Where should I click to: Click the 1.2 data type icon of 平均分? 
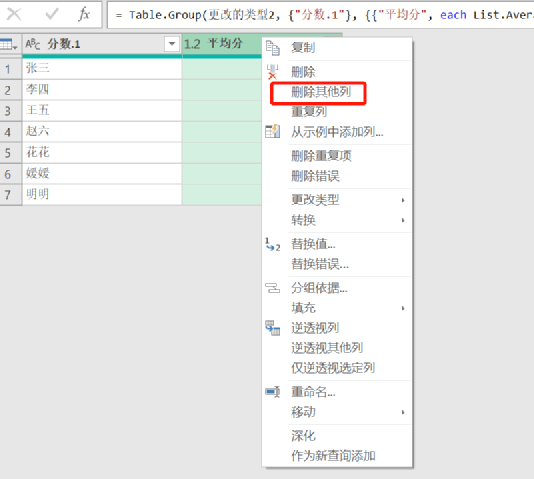coord(192,44)
